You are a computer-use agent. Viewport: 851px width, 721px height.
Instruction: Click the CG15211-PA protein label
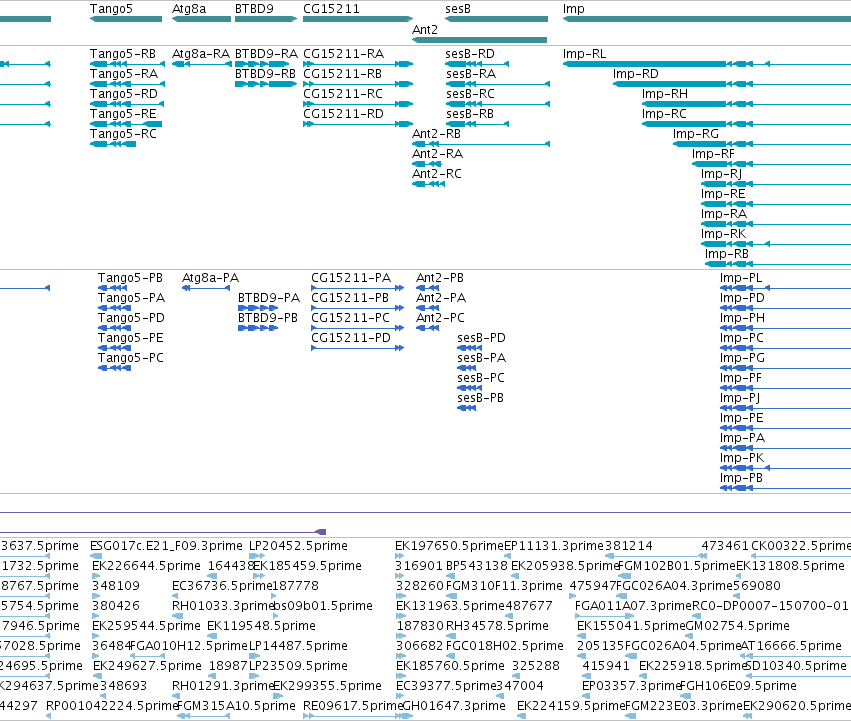pos(351,278)
